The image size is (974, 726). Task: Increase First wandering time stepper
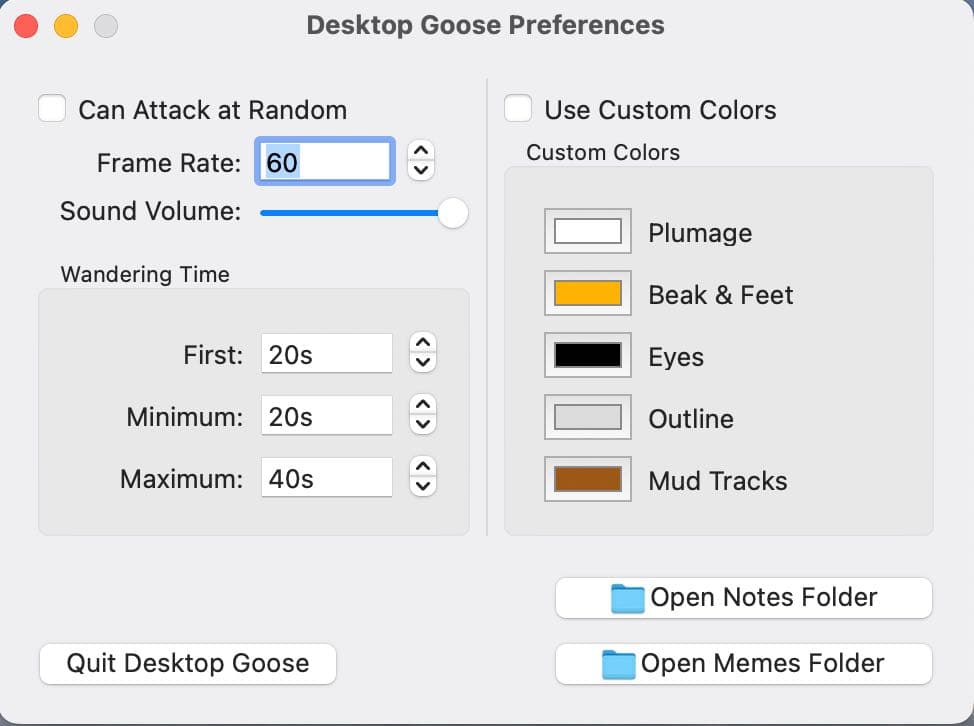point(423,343)
